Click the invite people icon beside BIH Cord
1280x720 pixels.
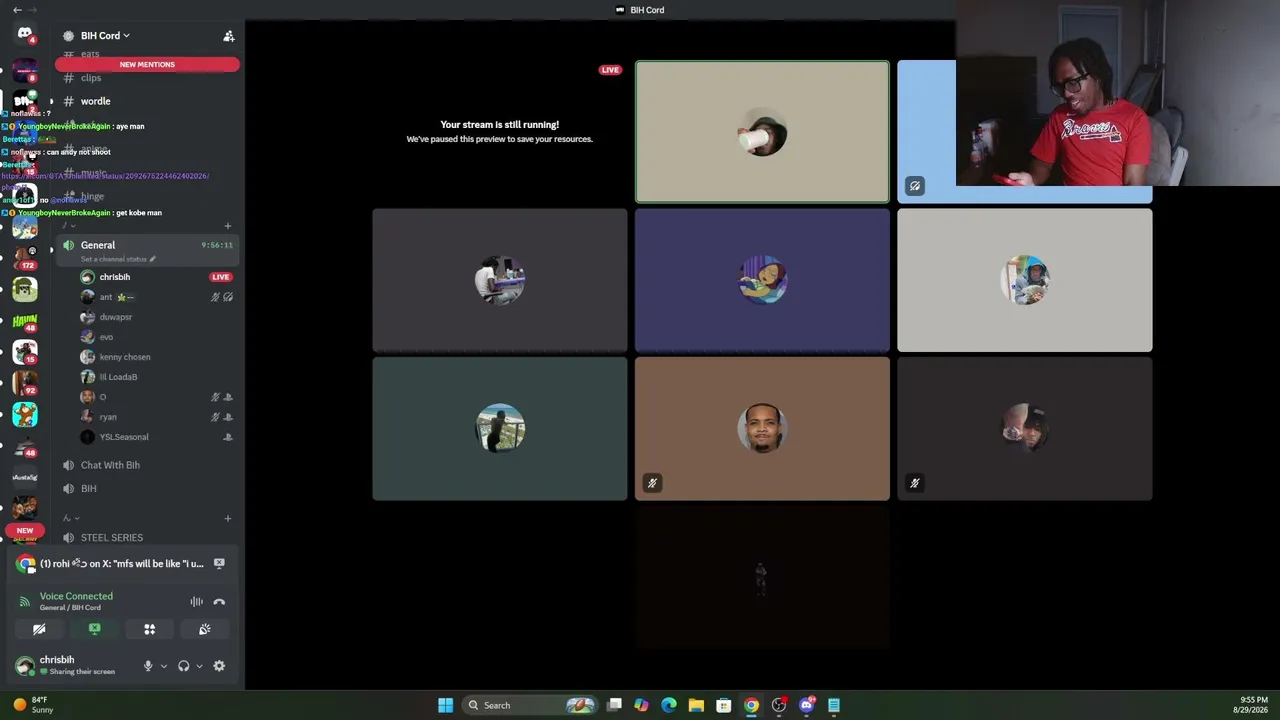[x=229, y=36]
